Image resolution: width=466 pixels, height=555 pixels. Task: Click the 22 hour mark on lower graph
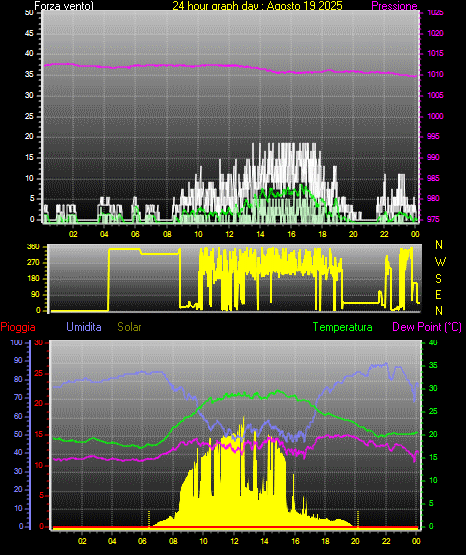coord(386,541)
